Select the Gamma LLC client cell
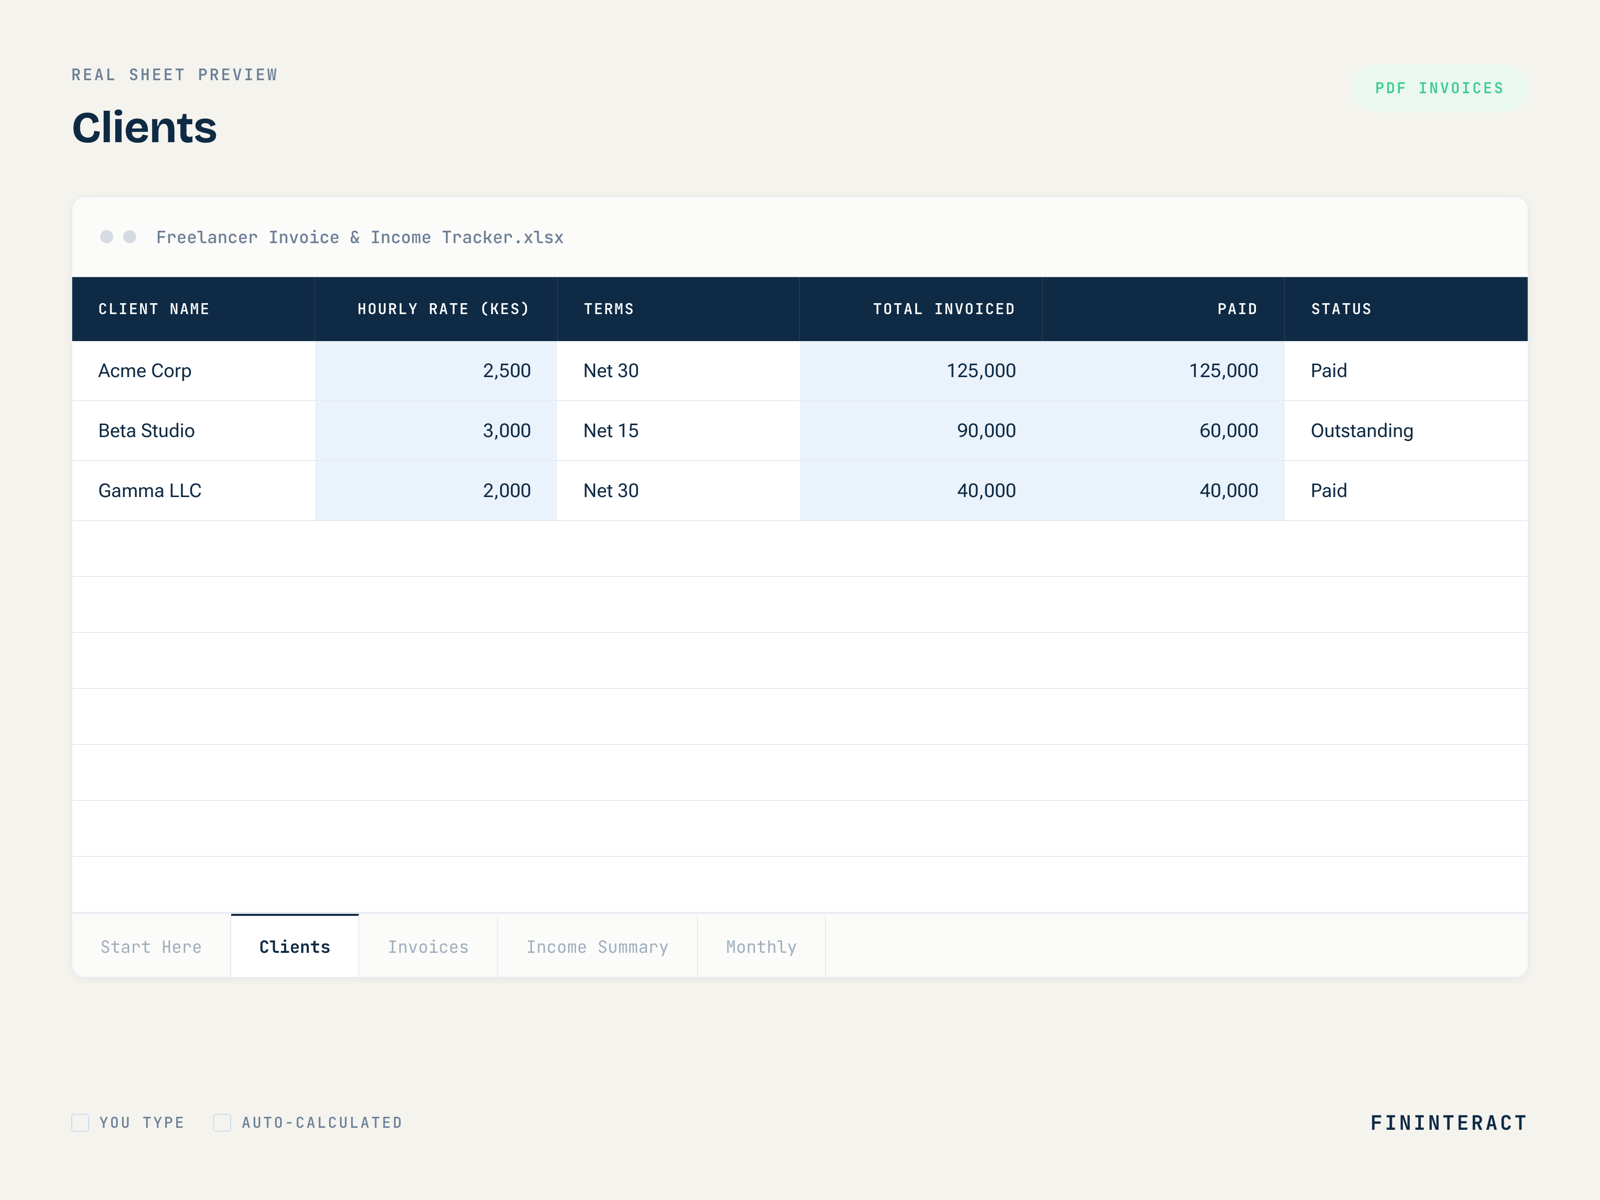This screenshot has width=1600, height=1200. 193,491
